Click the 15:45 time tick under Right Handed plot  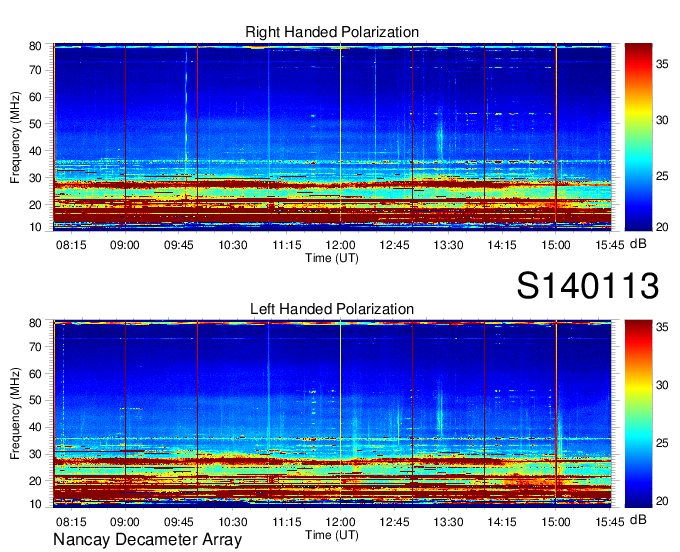coord(610,245)
